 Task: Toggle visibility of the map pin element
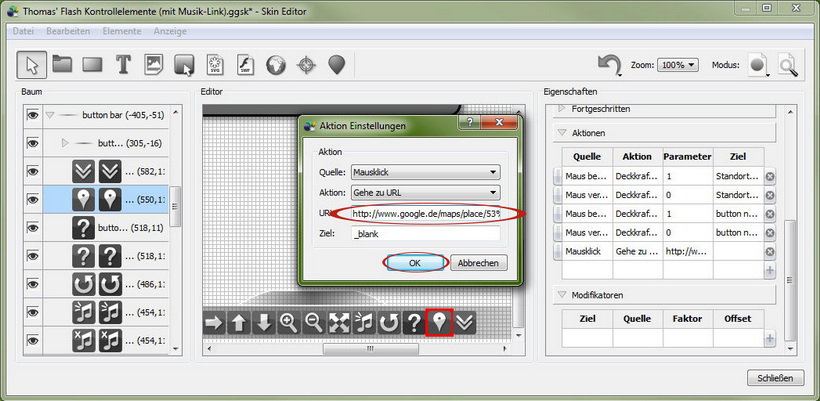point(32,199)
